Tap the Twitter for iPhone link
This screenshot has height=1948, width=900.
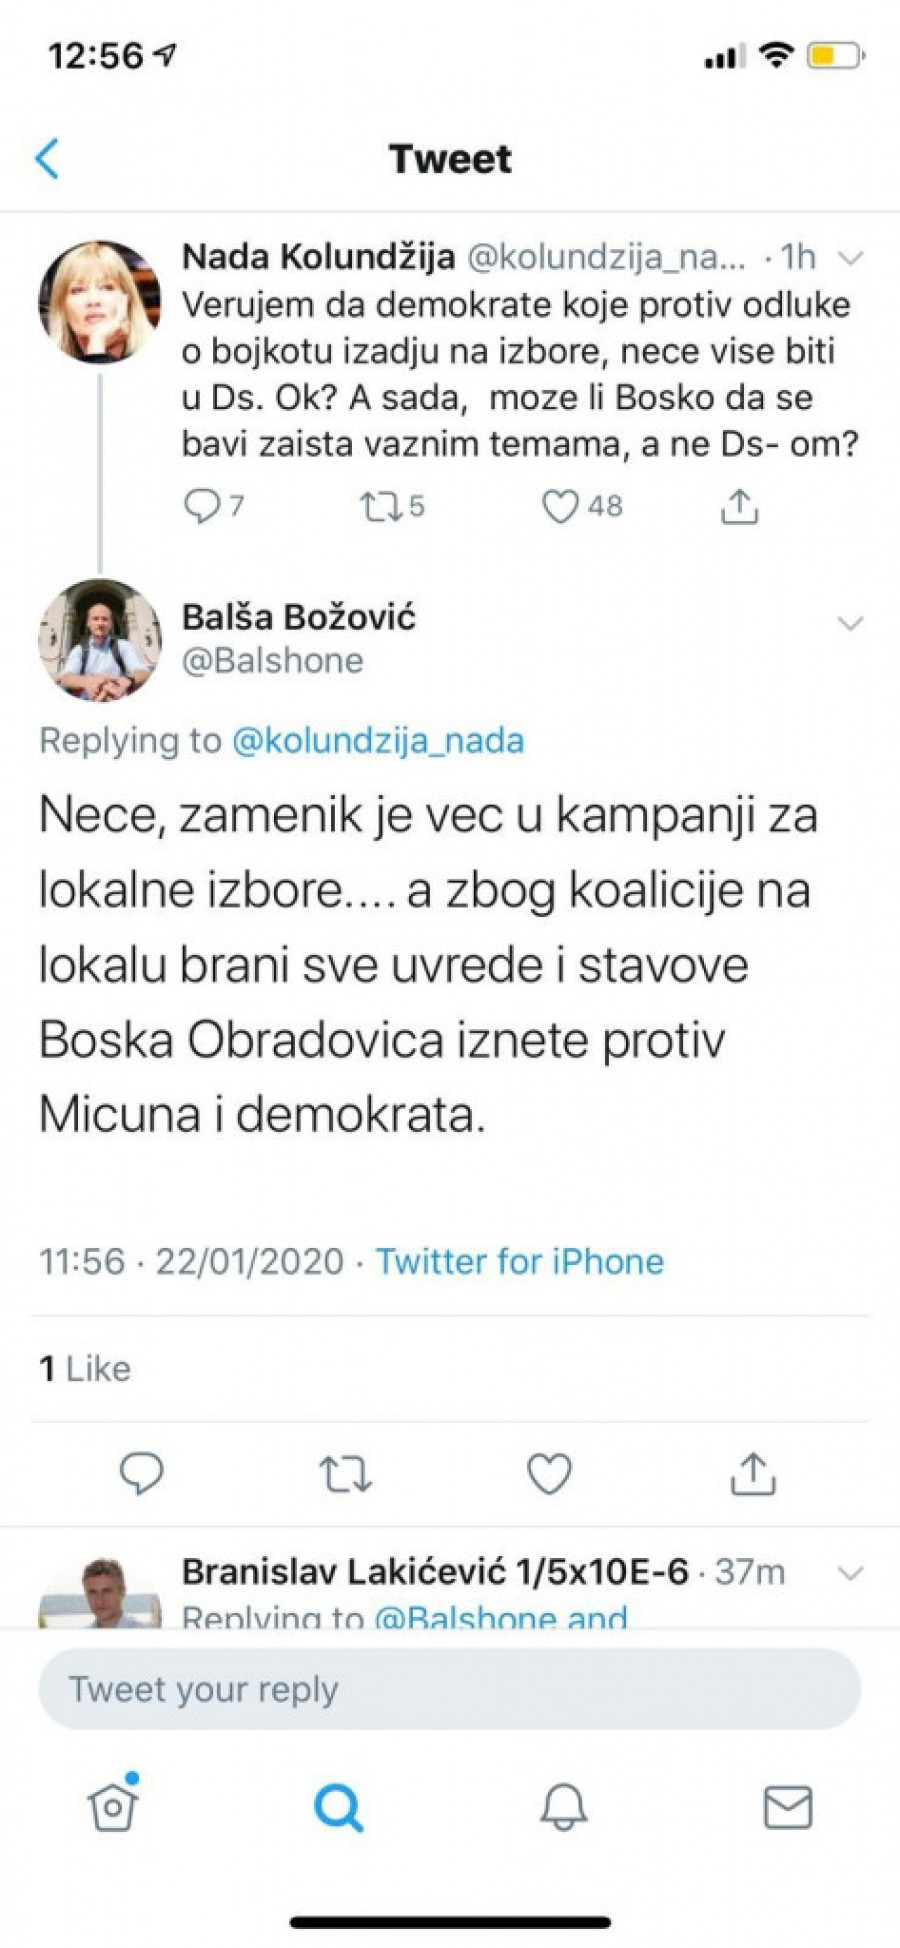tap(519, 1262)
